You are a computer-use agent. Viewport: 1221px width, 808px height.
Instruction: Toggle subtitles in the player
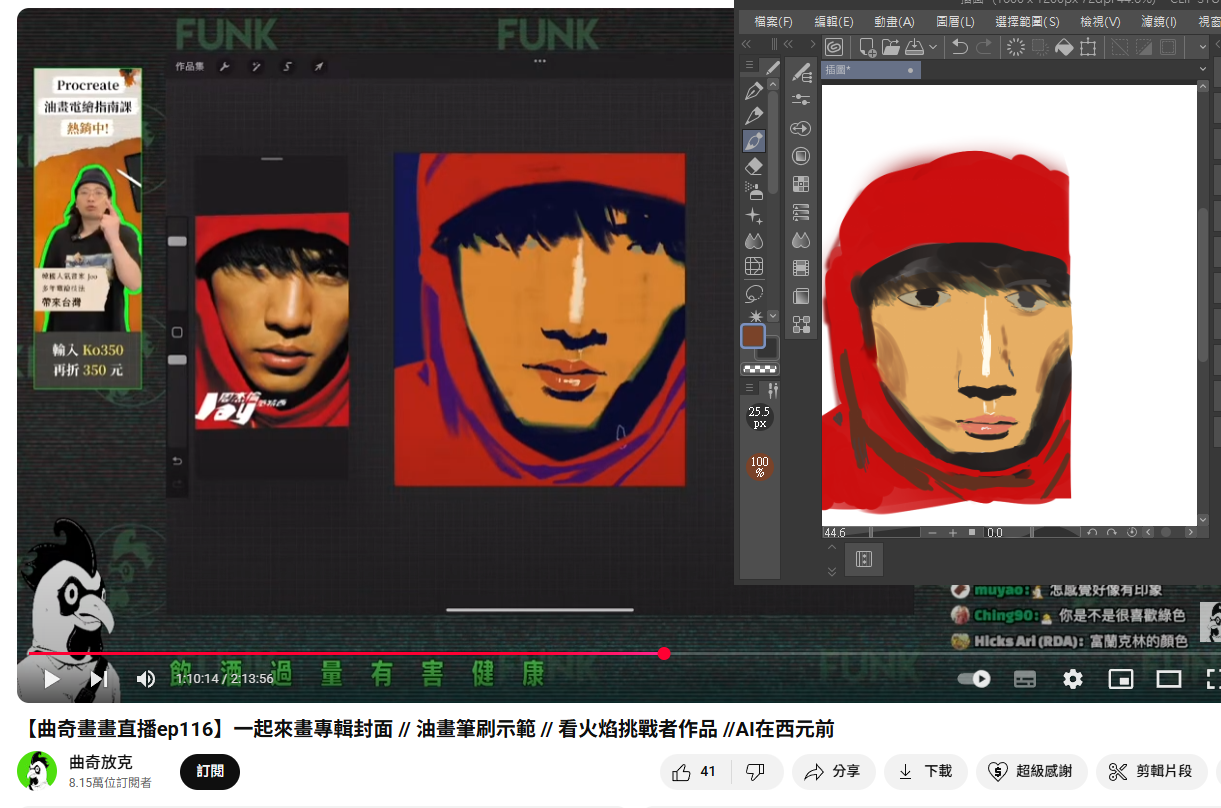coord(1025,679)
